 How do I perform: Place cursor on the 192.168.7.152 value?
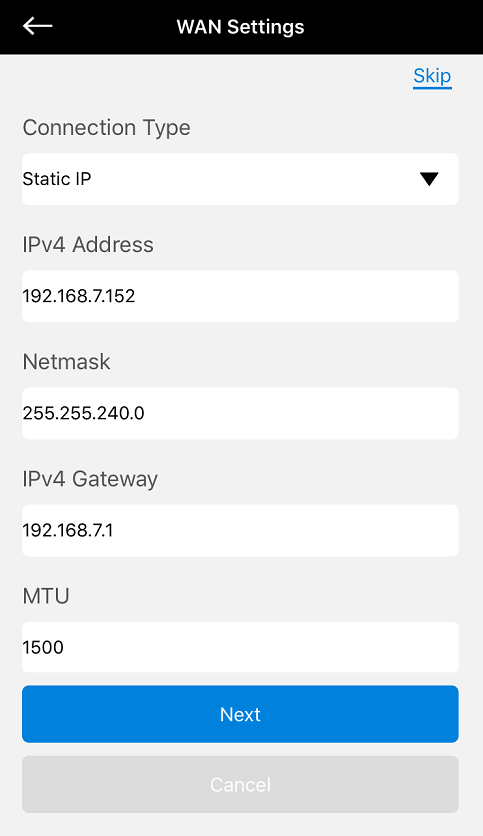click(79, 296)
